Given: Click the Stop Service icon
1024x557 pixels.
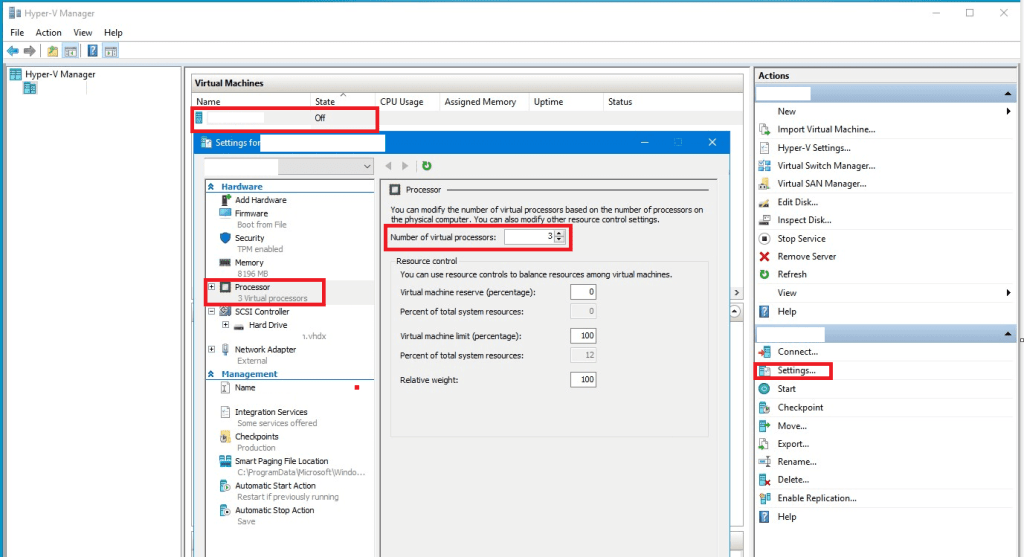Looking at the screenshot, I should pos(764,239).
